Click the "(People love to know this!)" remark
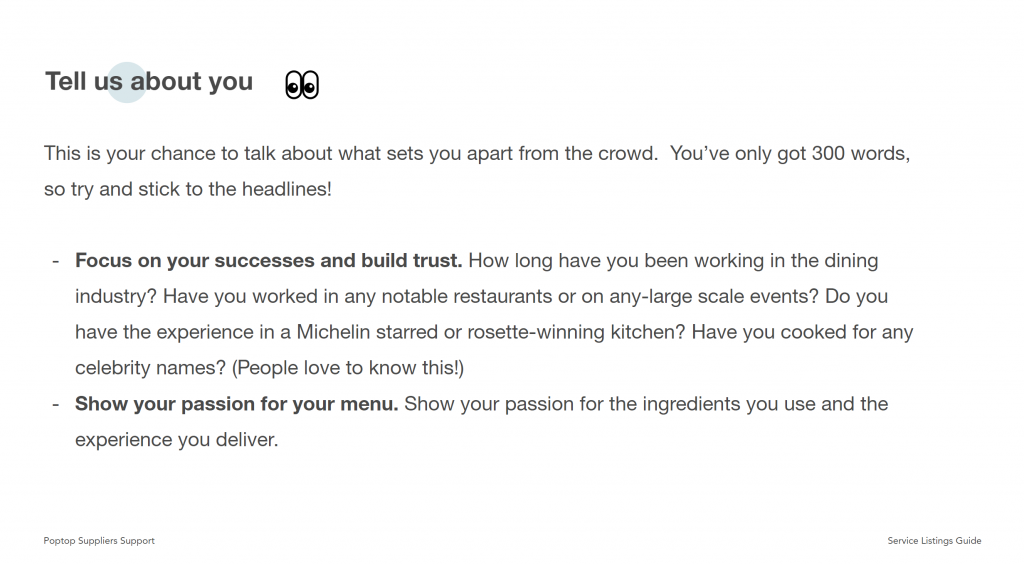Viewport: 1024px width, 565px height. (x=348, y=368)
